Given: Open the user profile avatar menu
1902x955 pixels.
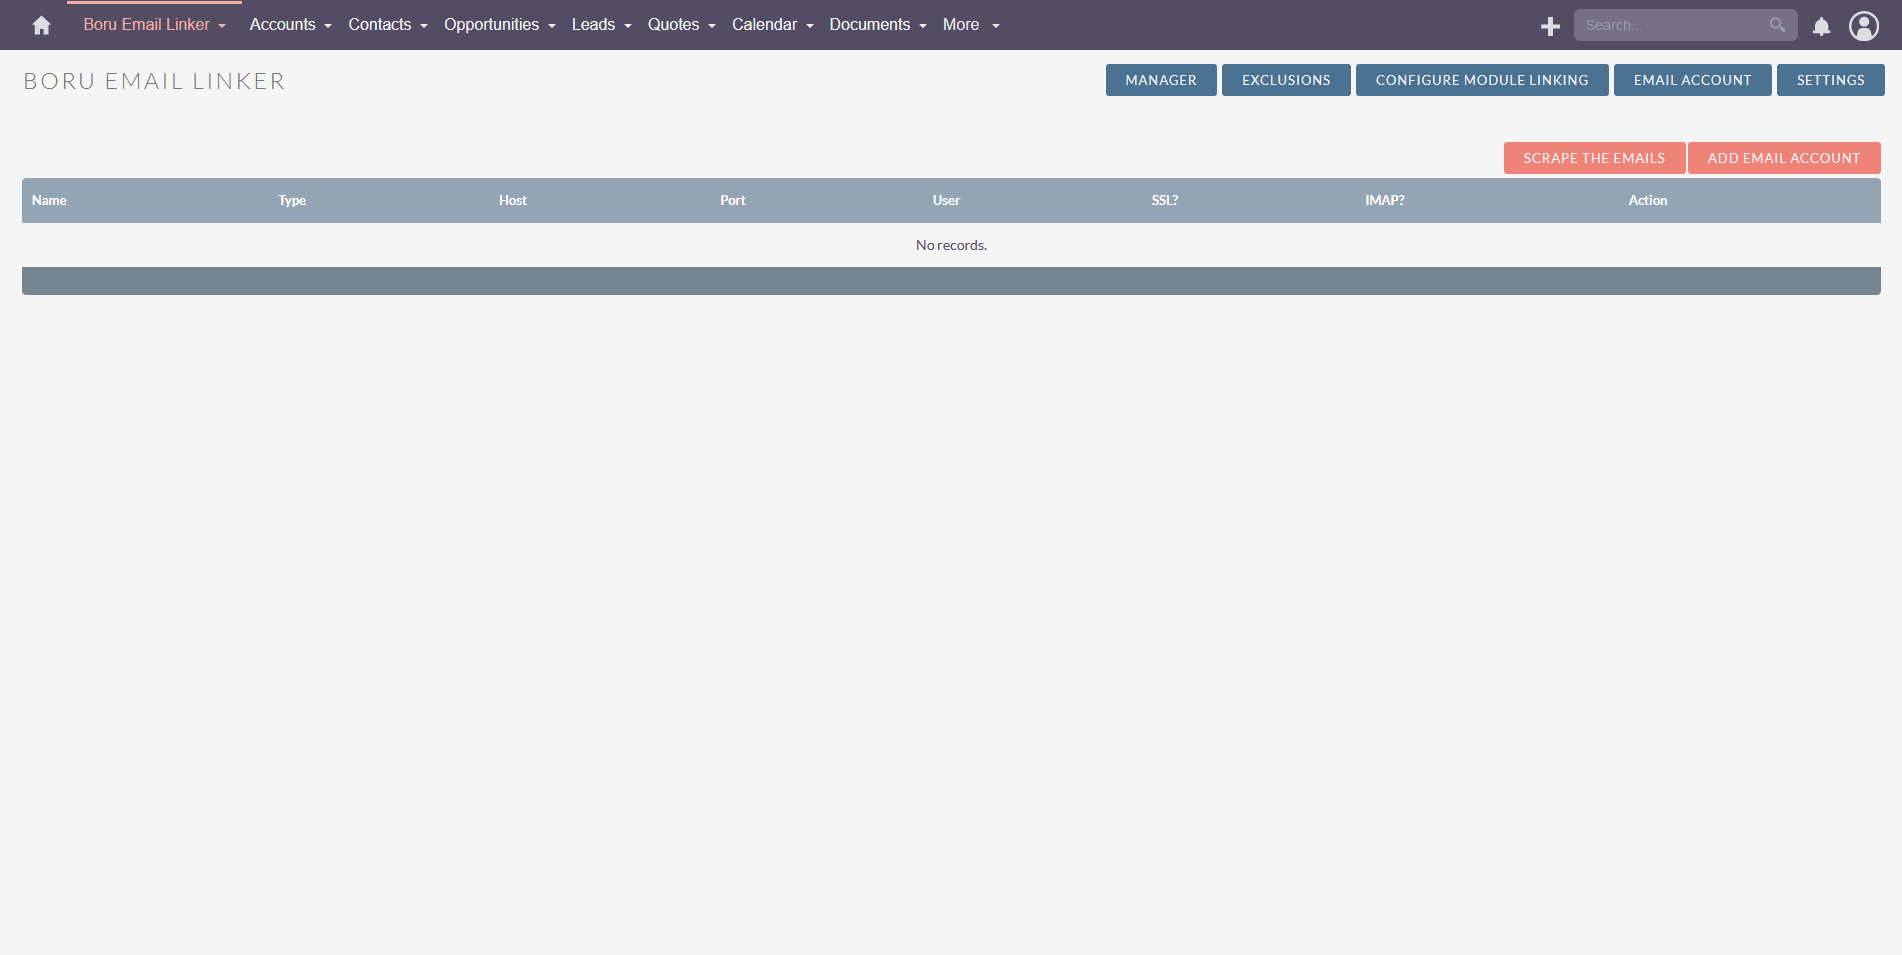Looking at the screenshot, I should click(1863, 26).
